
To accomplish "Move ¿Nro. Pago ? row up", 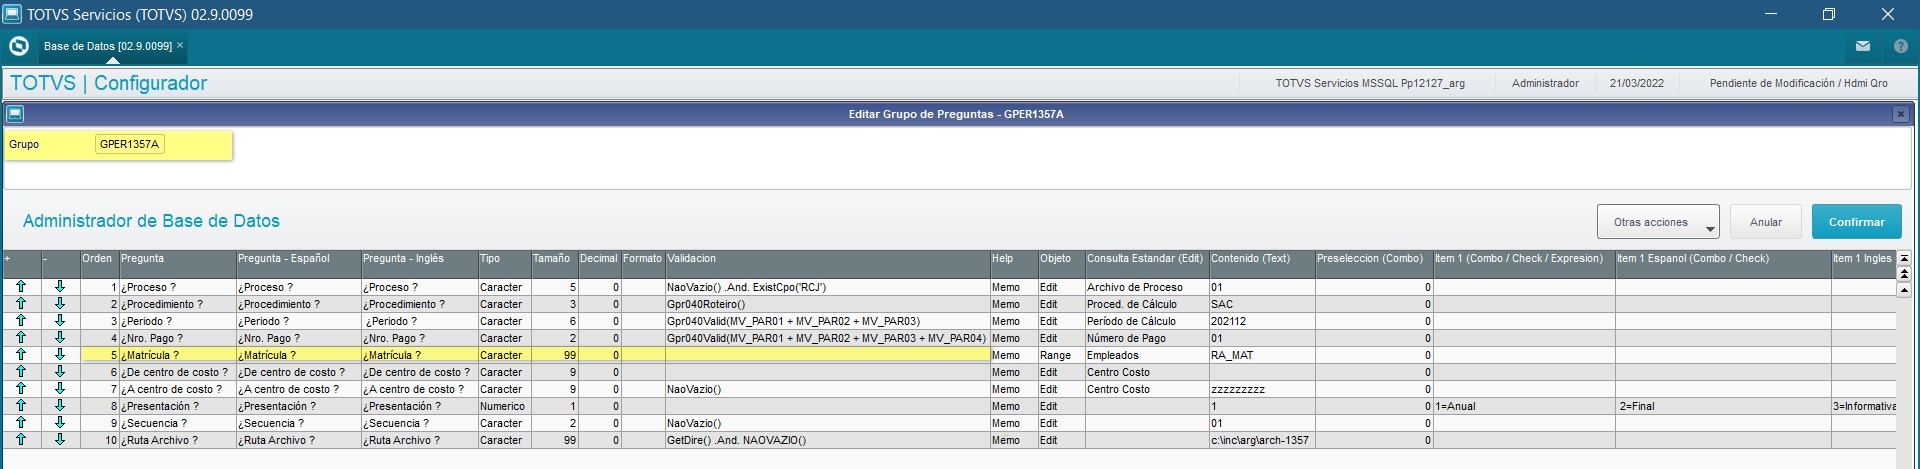I will [x=21, y=338].
